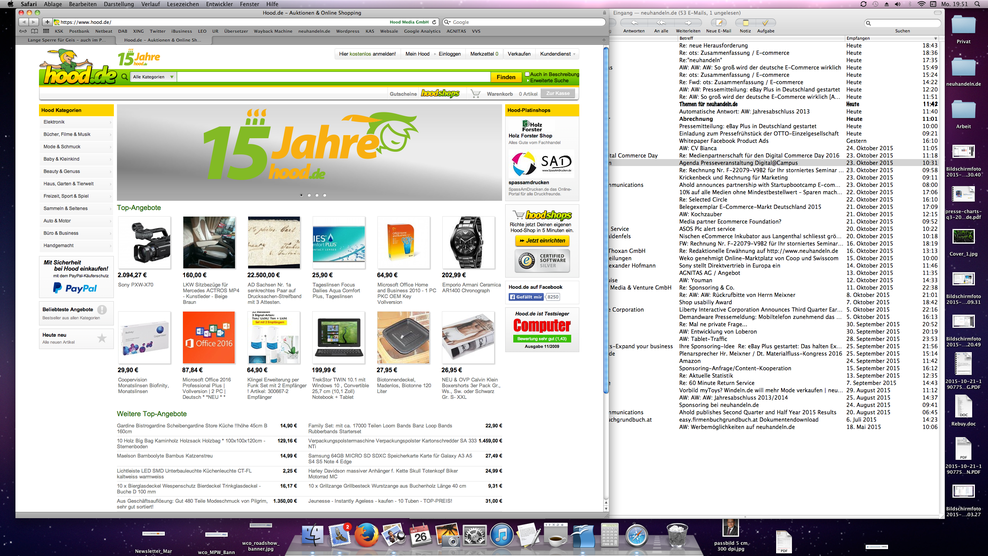Click the hood.de product search input field
The width and height of the screenshot is (988, 556).
[x=333, y=77]
